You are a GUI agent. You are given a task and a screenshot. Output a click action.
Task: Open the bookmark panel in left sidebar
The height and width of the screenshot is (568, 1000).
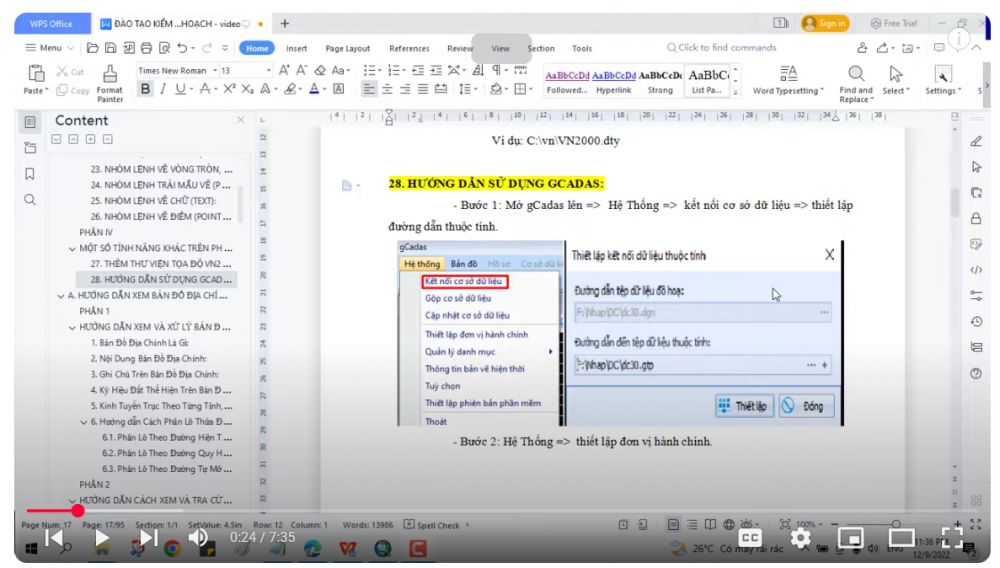[30, 173]
